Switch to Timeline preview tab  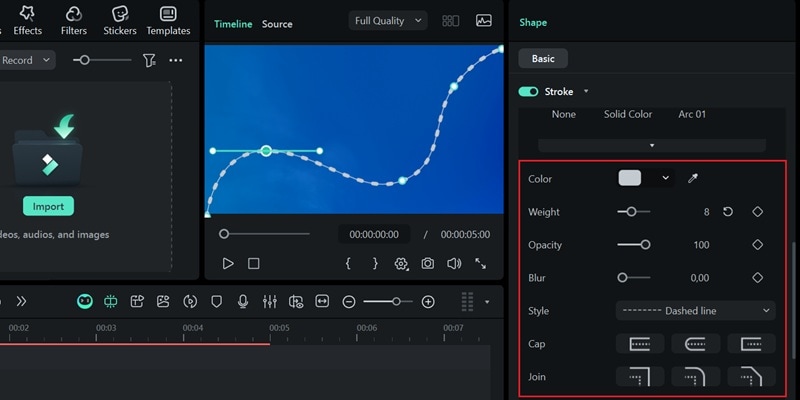click(233, 24)
